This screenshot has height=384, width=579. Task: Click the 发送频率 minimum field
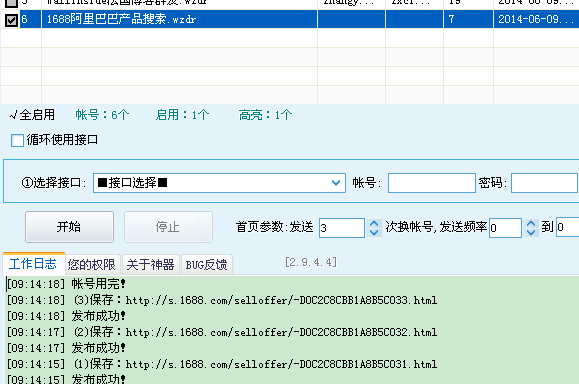point(505,227)
